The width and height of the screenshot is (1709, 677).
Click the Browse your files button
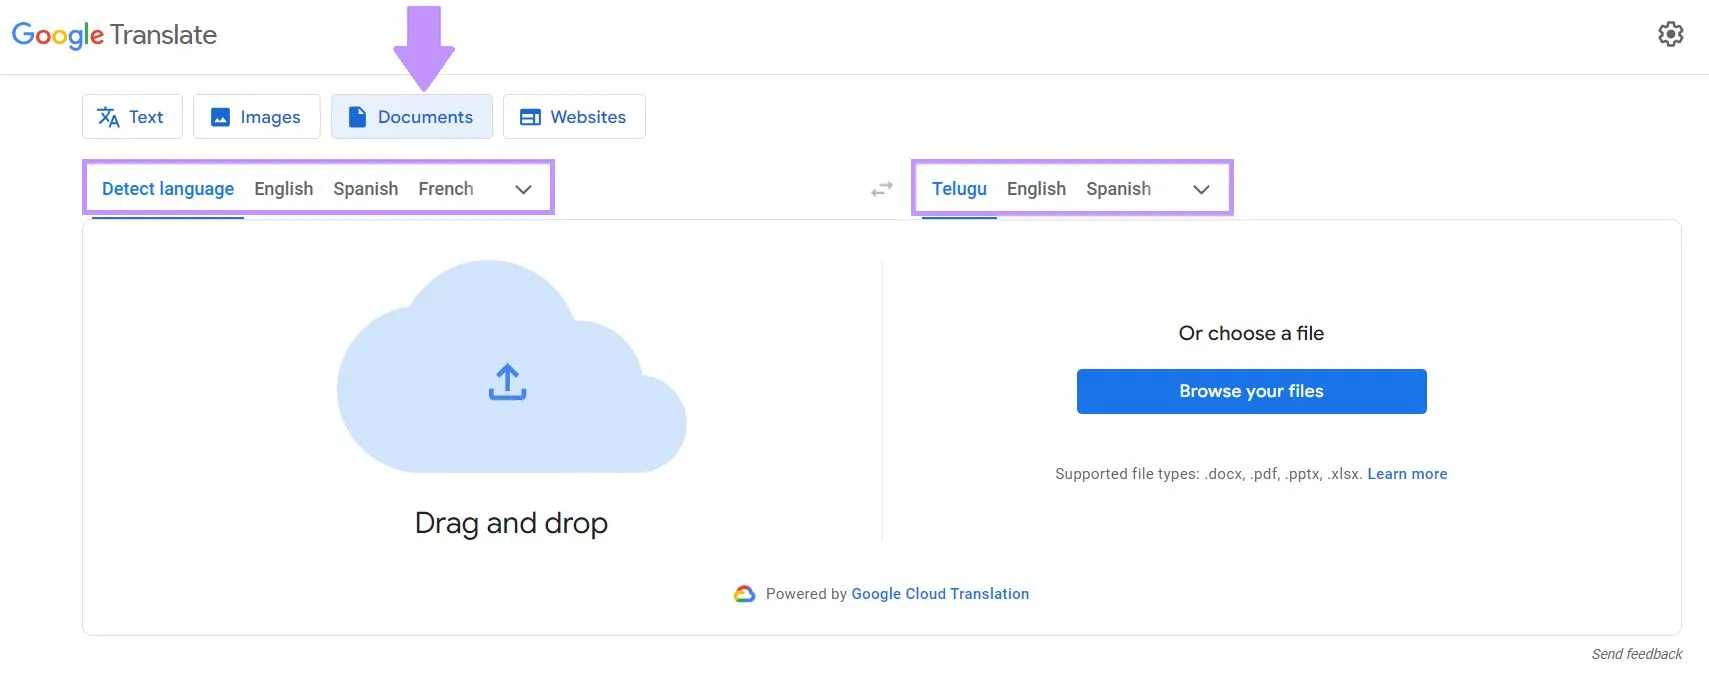click(x=1251, y=391)
